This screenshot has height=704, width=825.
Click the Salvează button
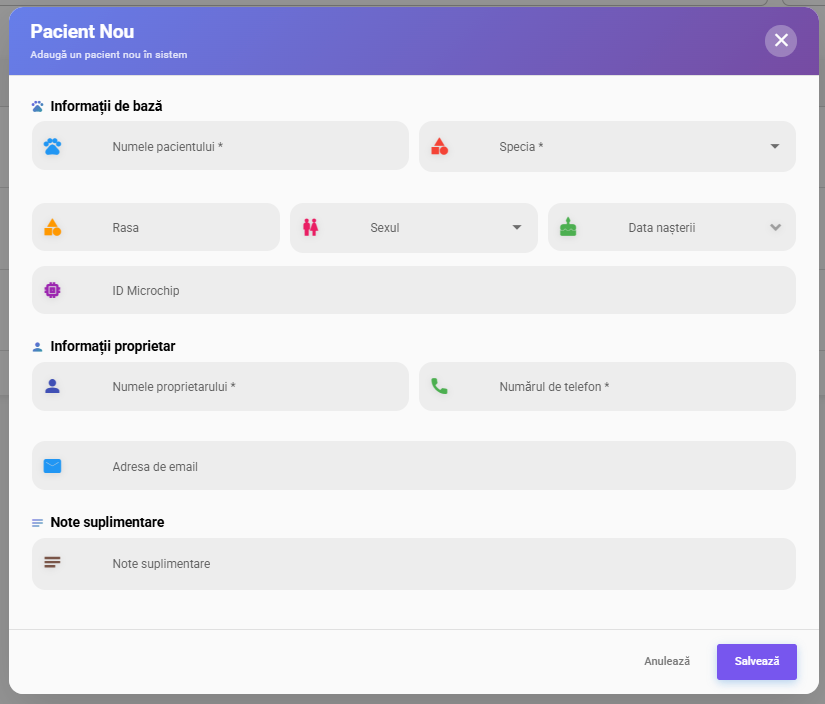pyautogui.click(x=757, y=661)
